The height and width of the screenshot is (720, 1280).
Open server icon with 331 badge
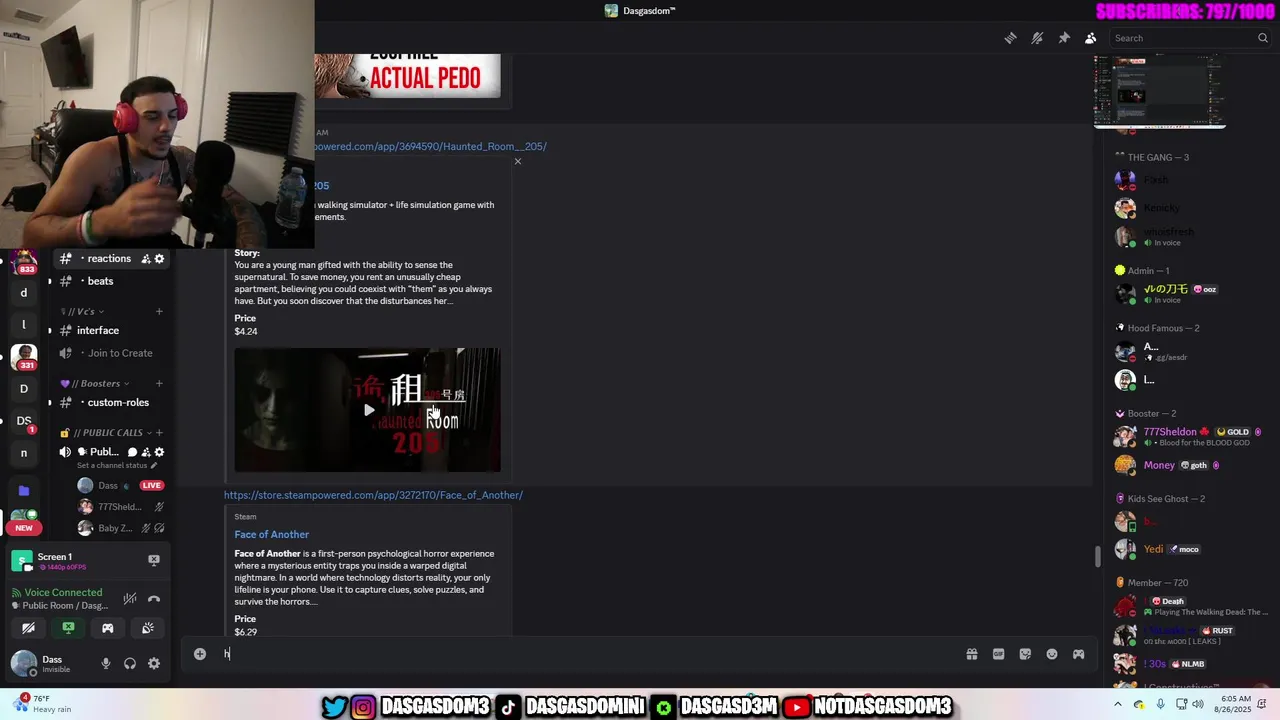click(24, 356)
